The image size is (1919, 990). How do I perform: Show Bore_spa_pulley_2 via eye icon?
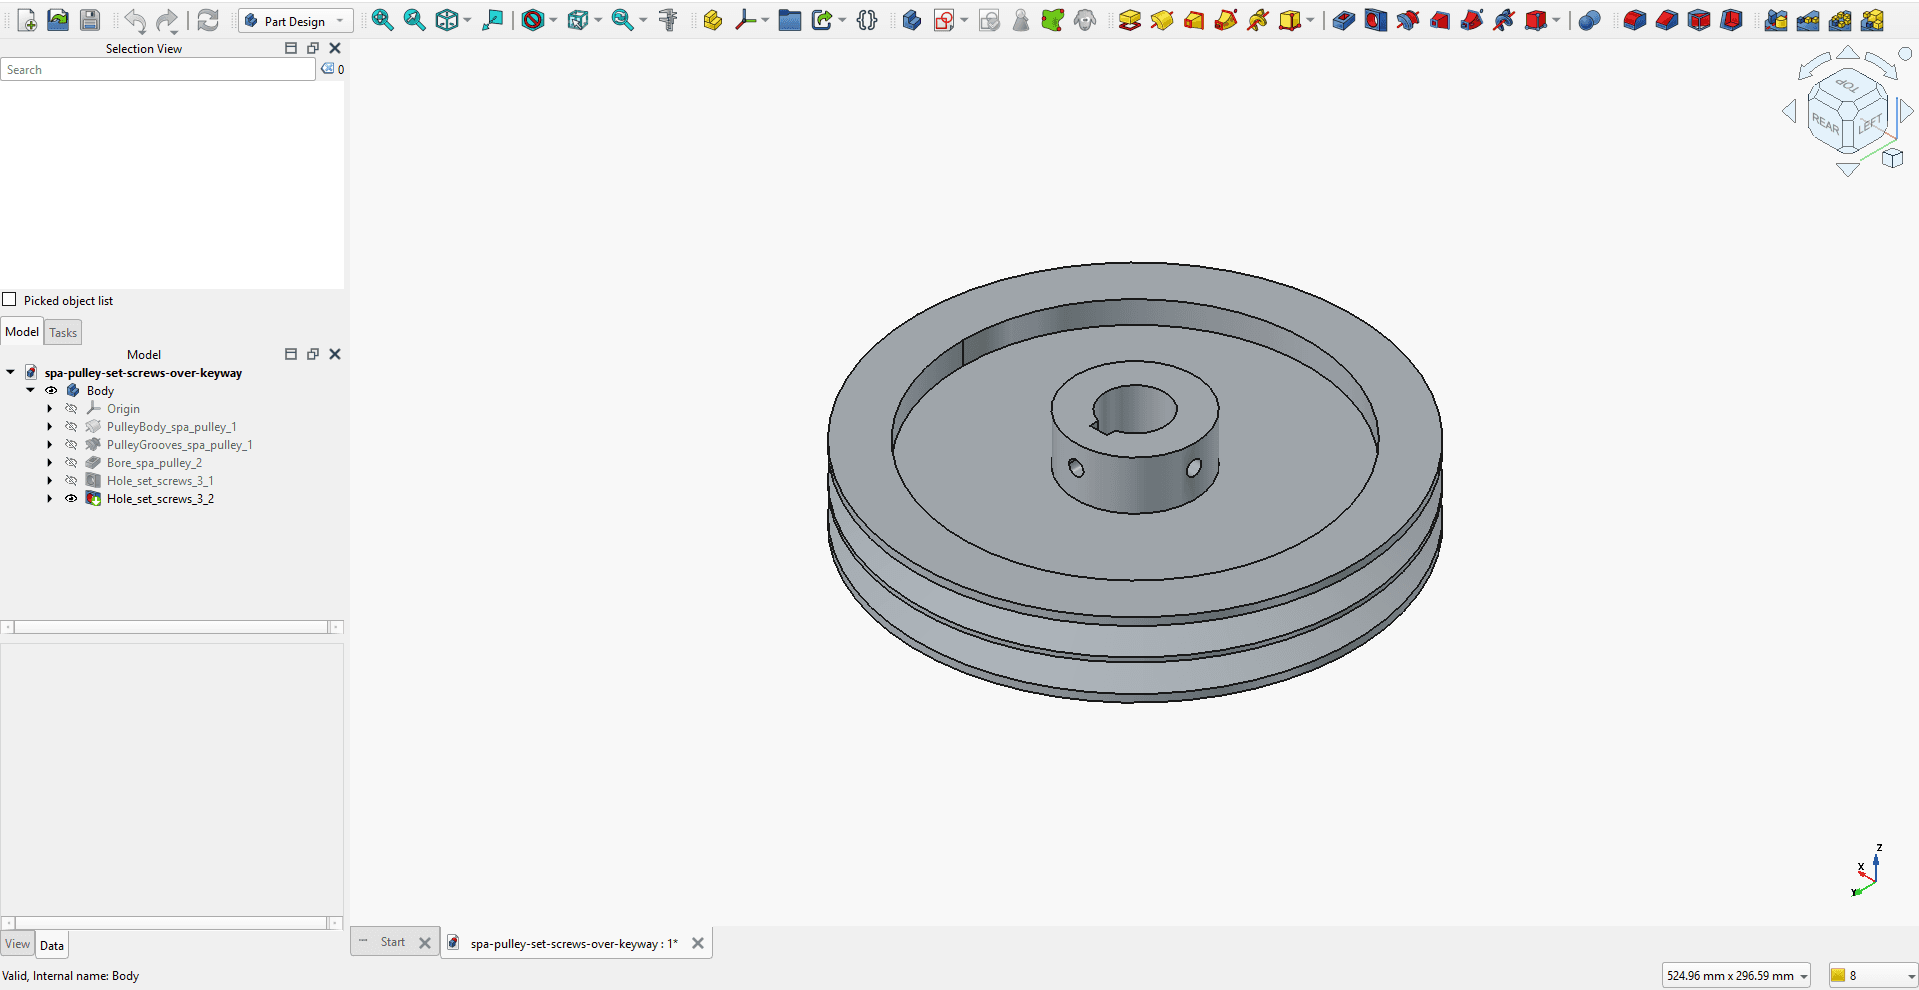71,463
